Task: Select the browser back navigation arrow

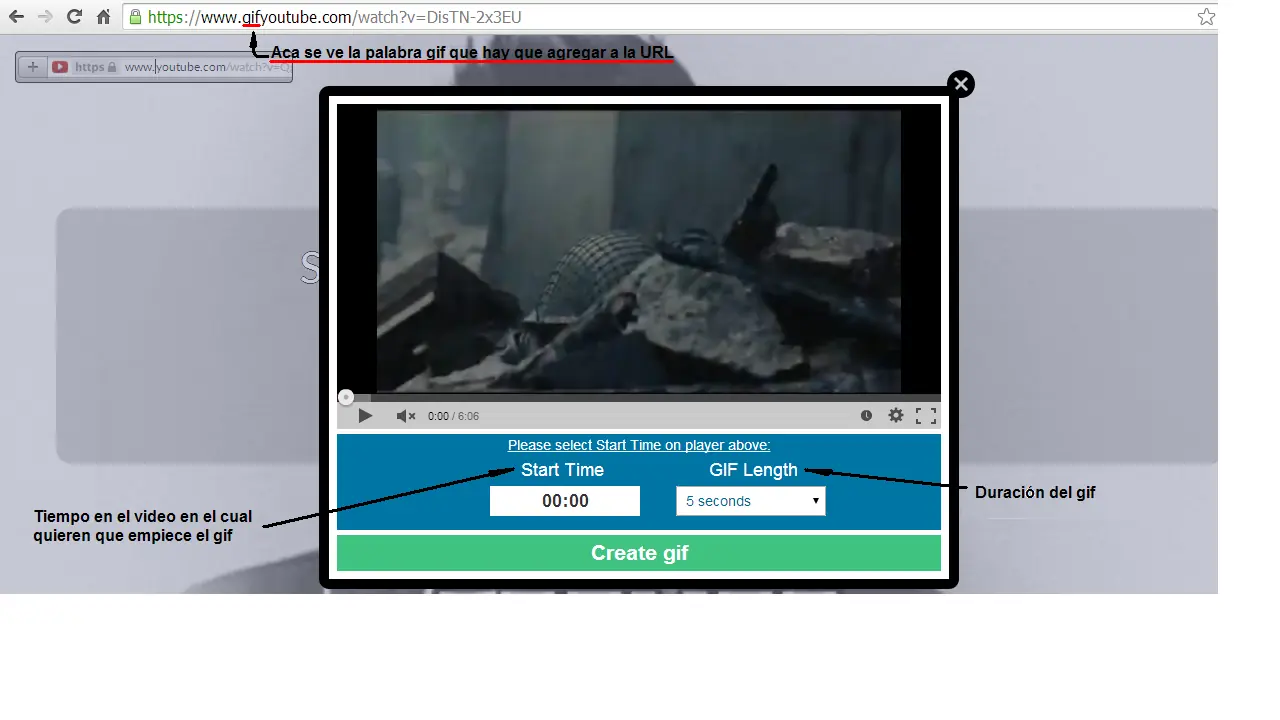Action: (x=15, y=16)
